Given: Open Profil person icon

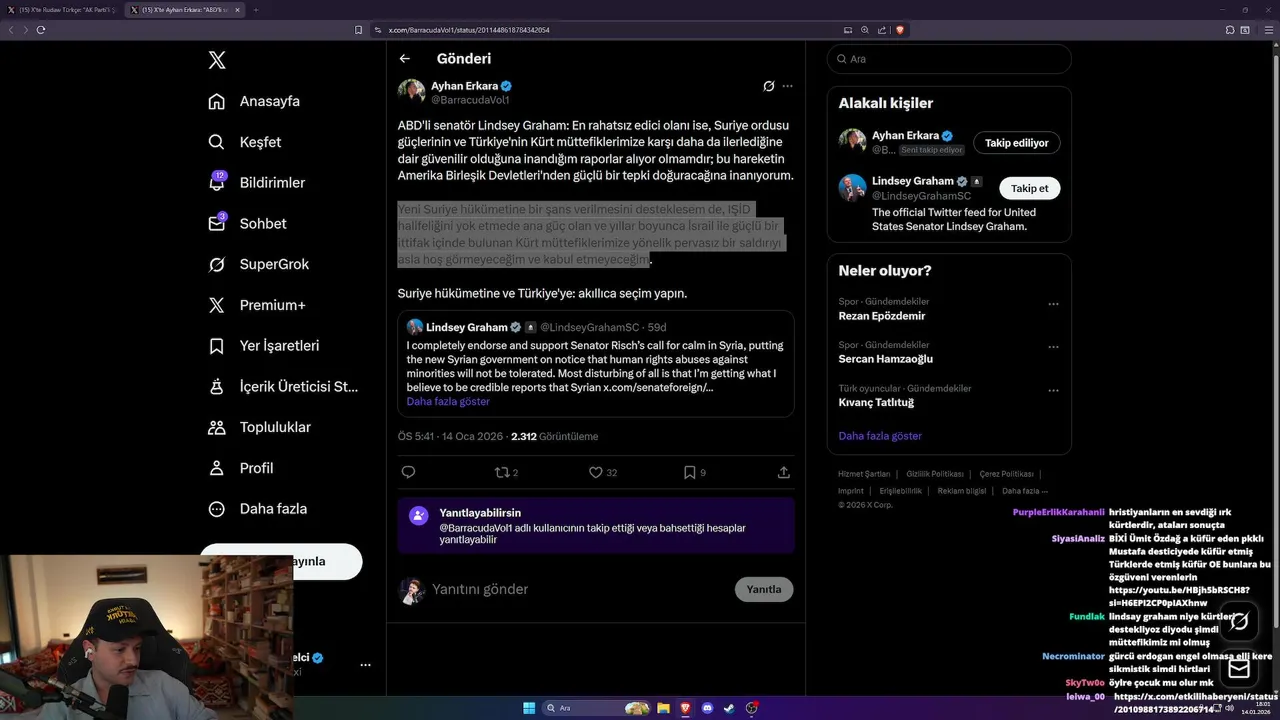Looking at the screenshot, I should tap(216, 468).
